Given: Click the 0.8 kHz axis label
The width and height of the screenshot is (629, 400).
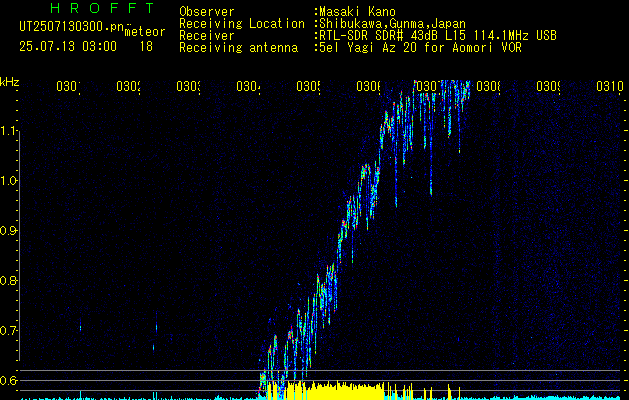Looking at the screenshot, I should point(8,280).
